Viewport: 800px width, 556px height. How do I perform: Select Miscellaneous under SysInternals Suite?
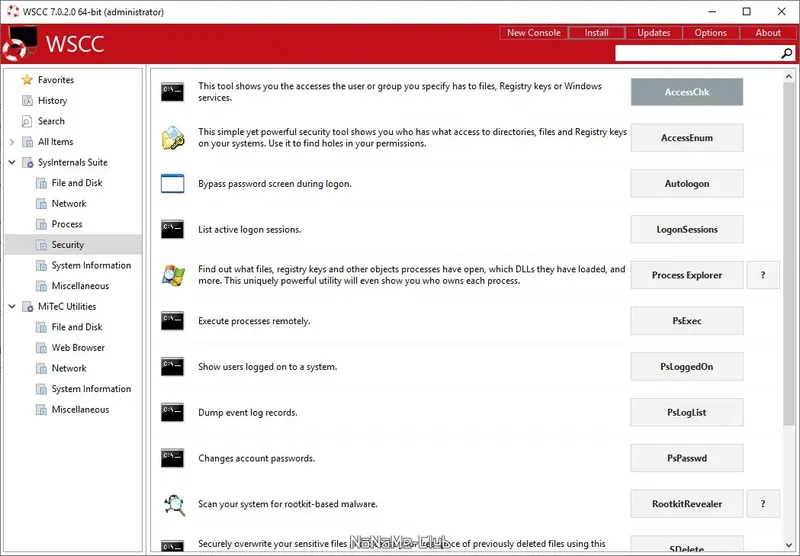coord(81,286)
